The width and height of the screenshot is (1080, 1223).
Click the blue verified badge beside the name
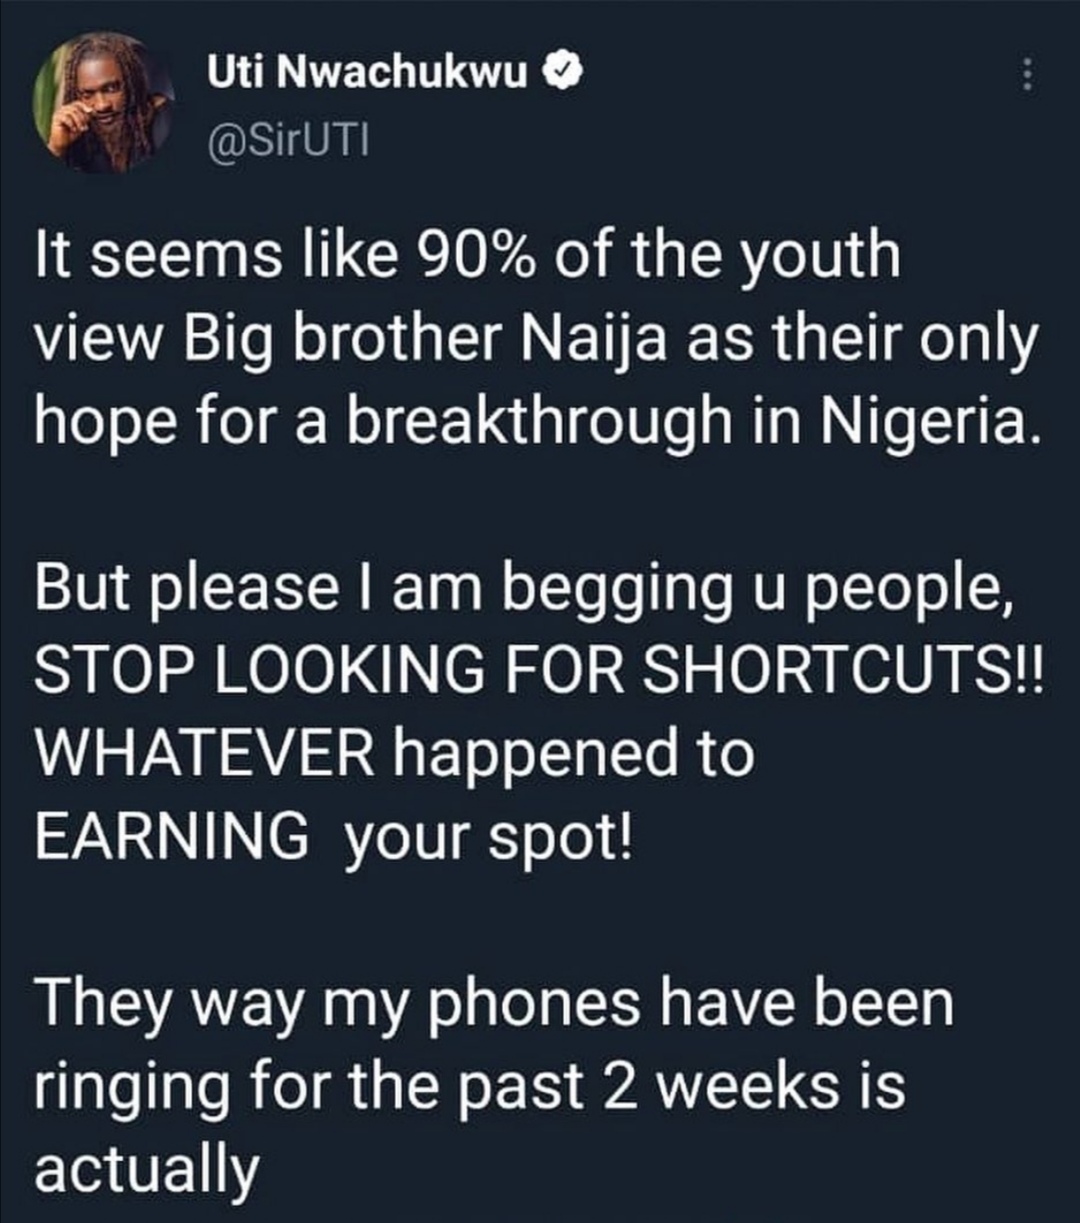click(557, 72)
